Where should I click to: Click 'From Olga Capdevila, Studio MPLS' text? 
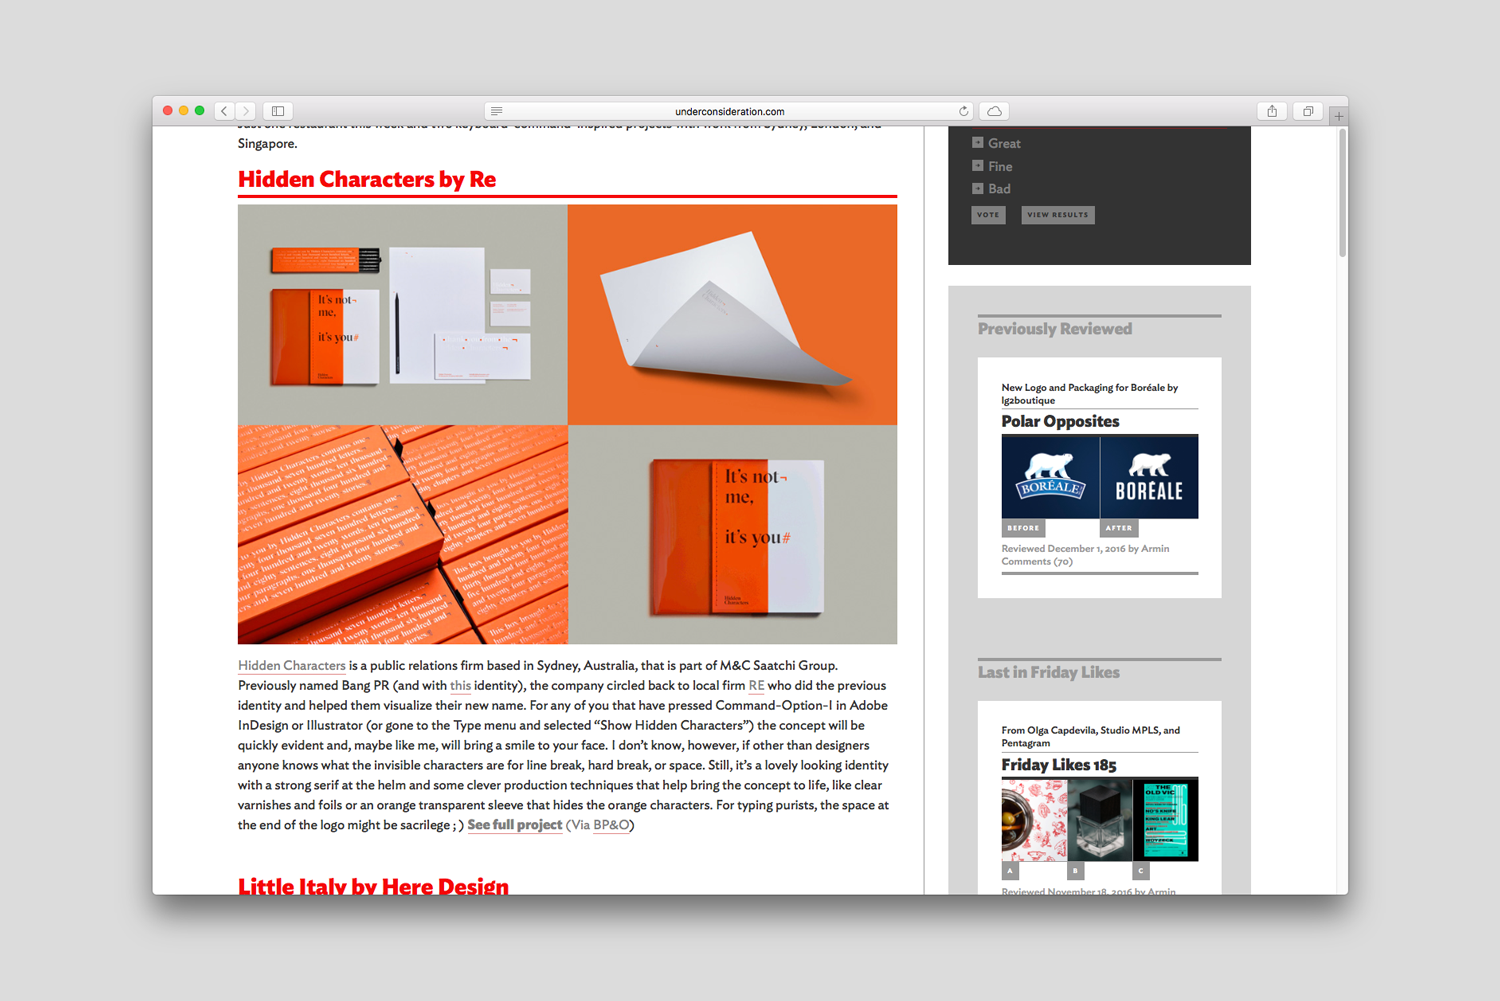point(1090,736)
